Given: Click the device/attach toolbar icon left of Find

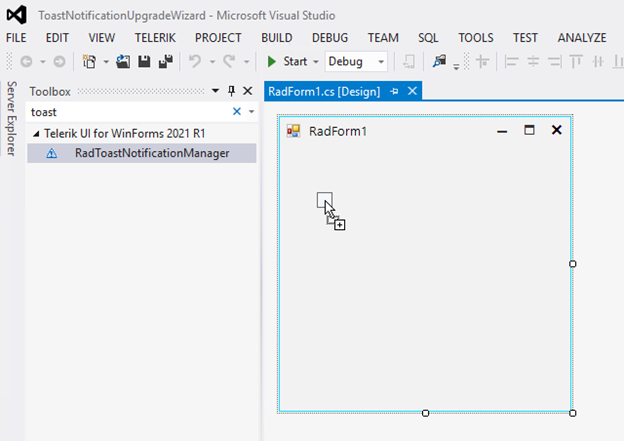Looking at the screenshot, I should (x=409, y=62).
